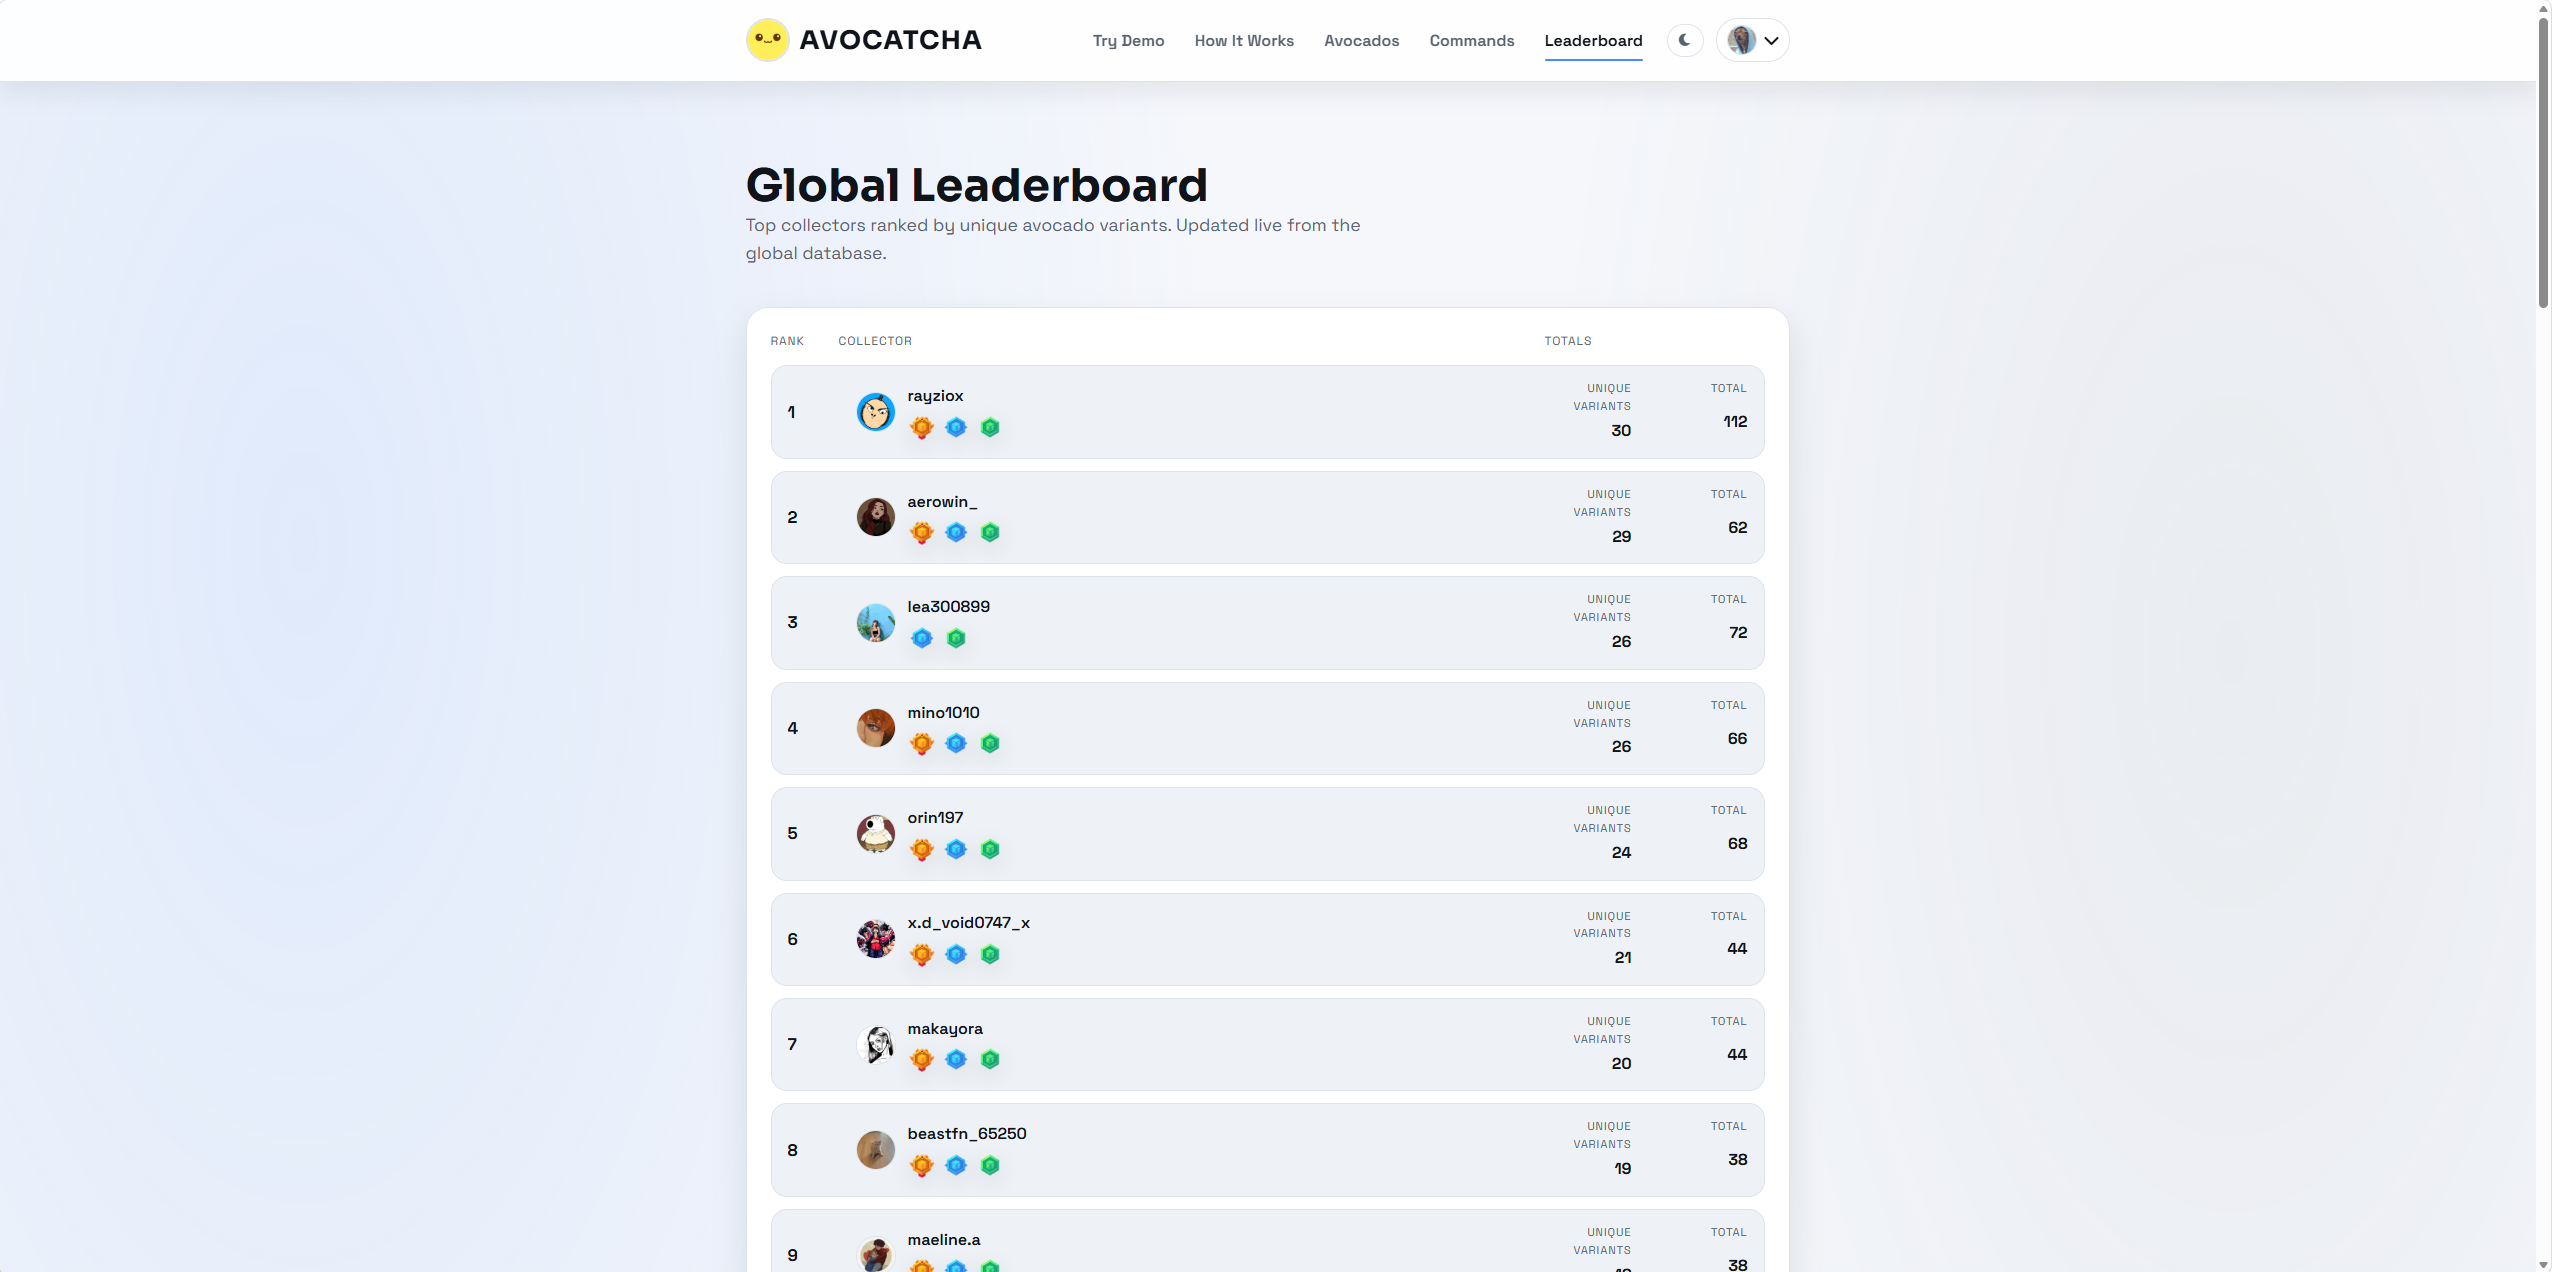Click rayziox's orange badge icon

[922, 428]
